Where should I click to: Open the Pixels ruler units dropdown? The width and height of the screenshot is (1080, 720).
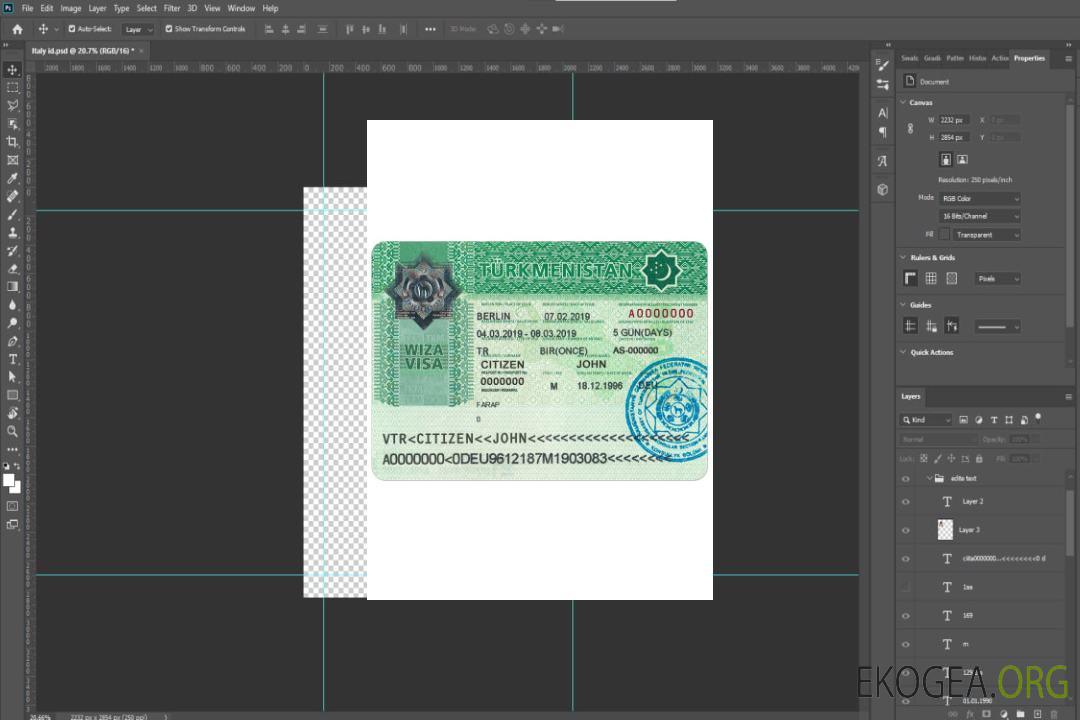pos(997,279)
